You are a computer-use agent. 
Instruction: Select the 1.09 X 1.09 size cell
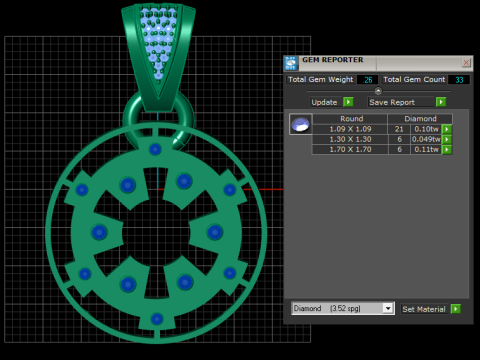coord(350,129)
